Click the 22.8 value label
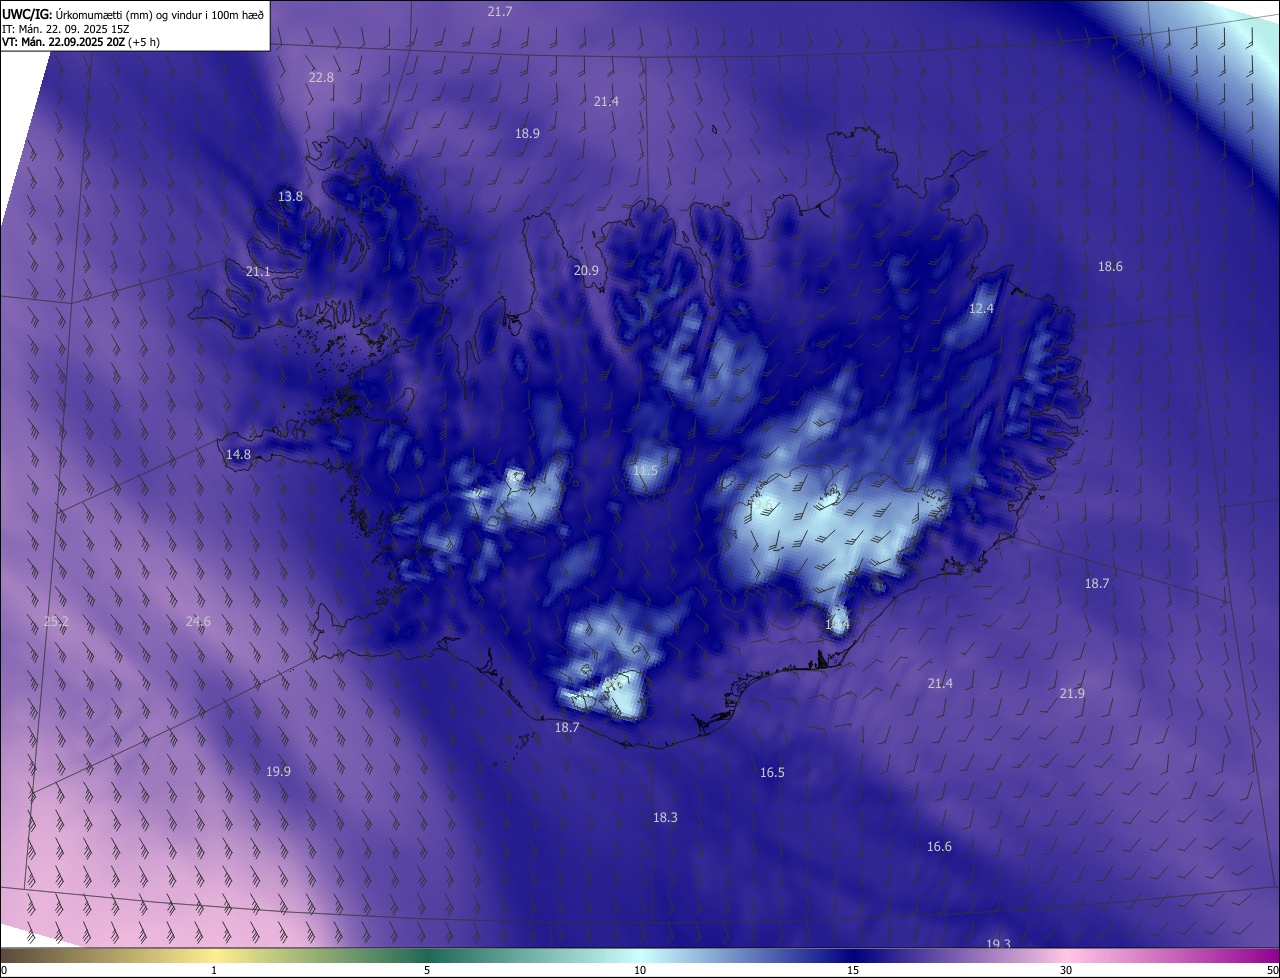Viewport: 1280px width, 978px height. pos(321,77)
